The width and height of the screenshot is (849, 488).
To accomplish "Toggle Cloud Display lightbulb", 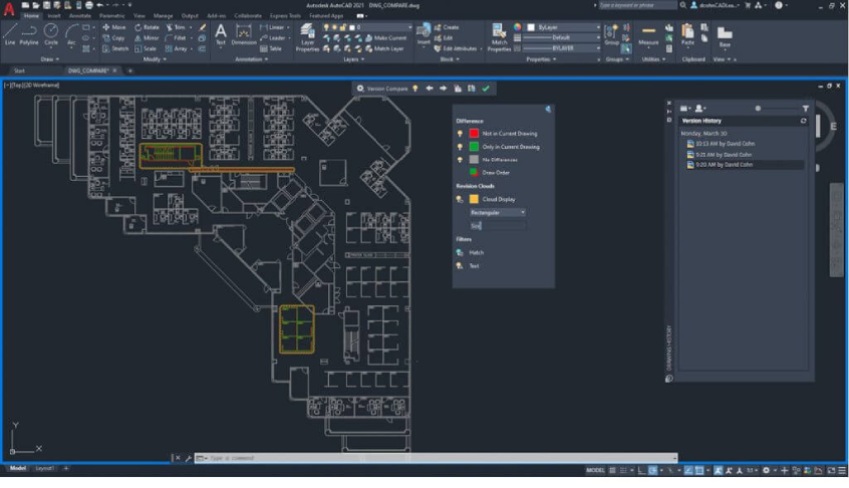I will tap(460, 199).
